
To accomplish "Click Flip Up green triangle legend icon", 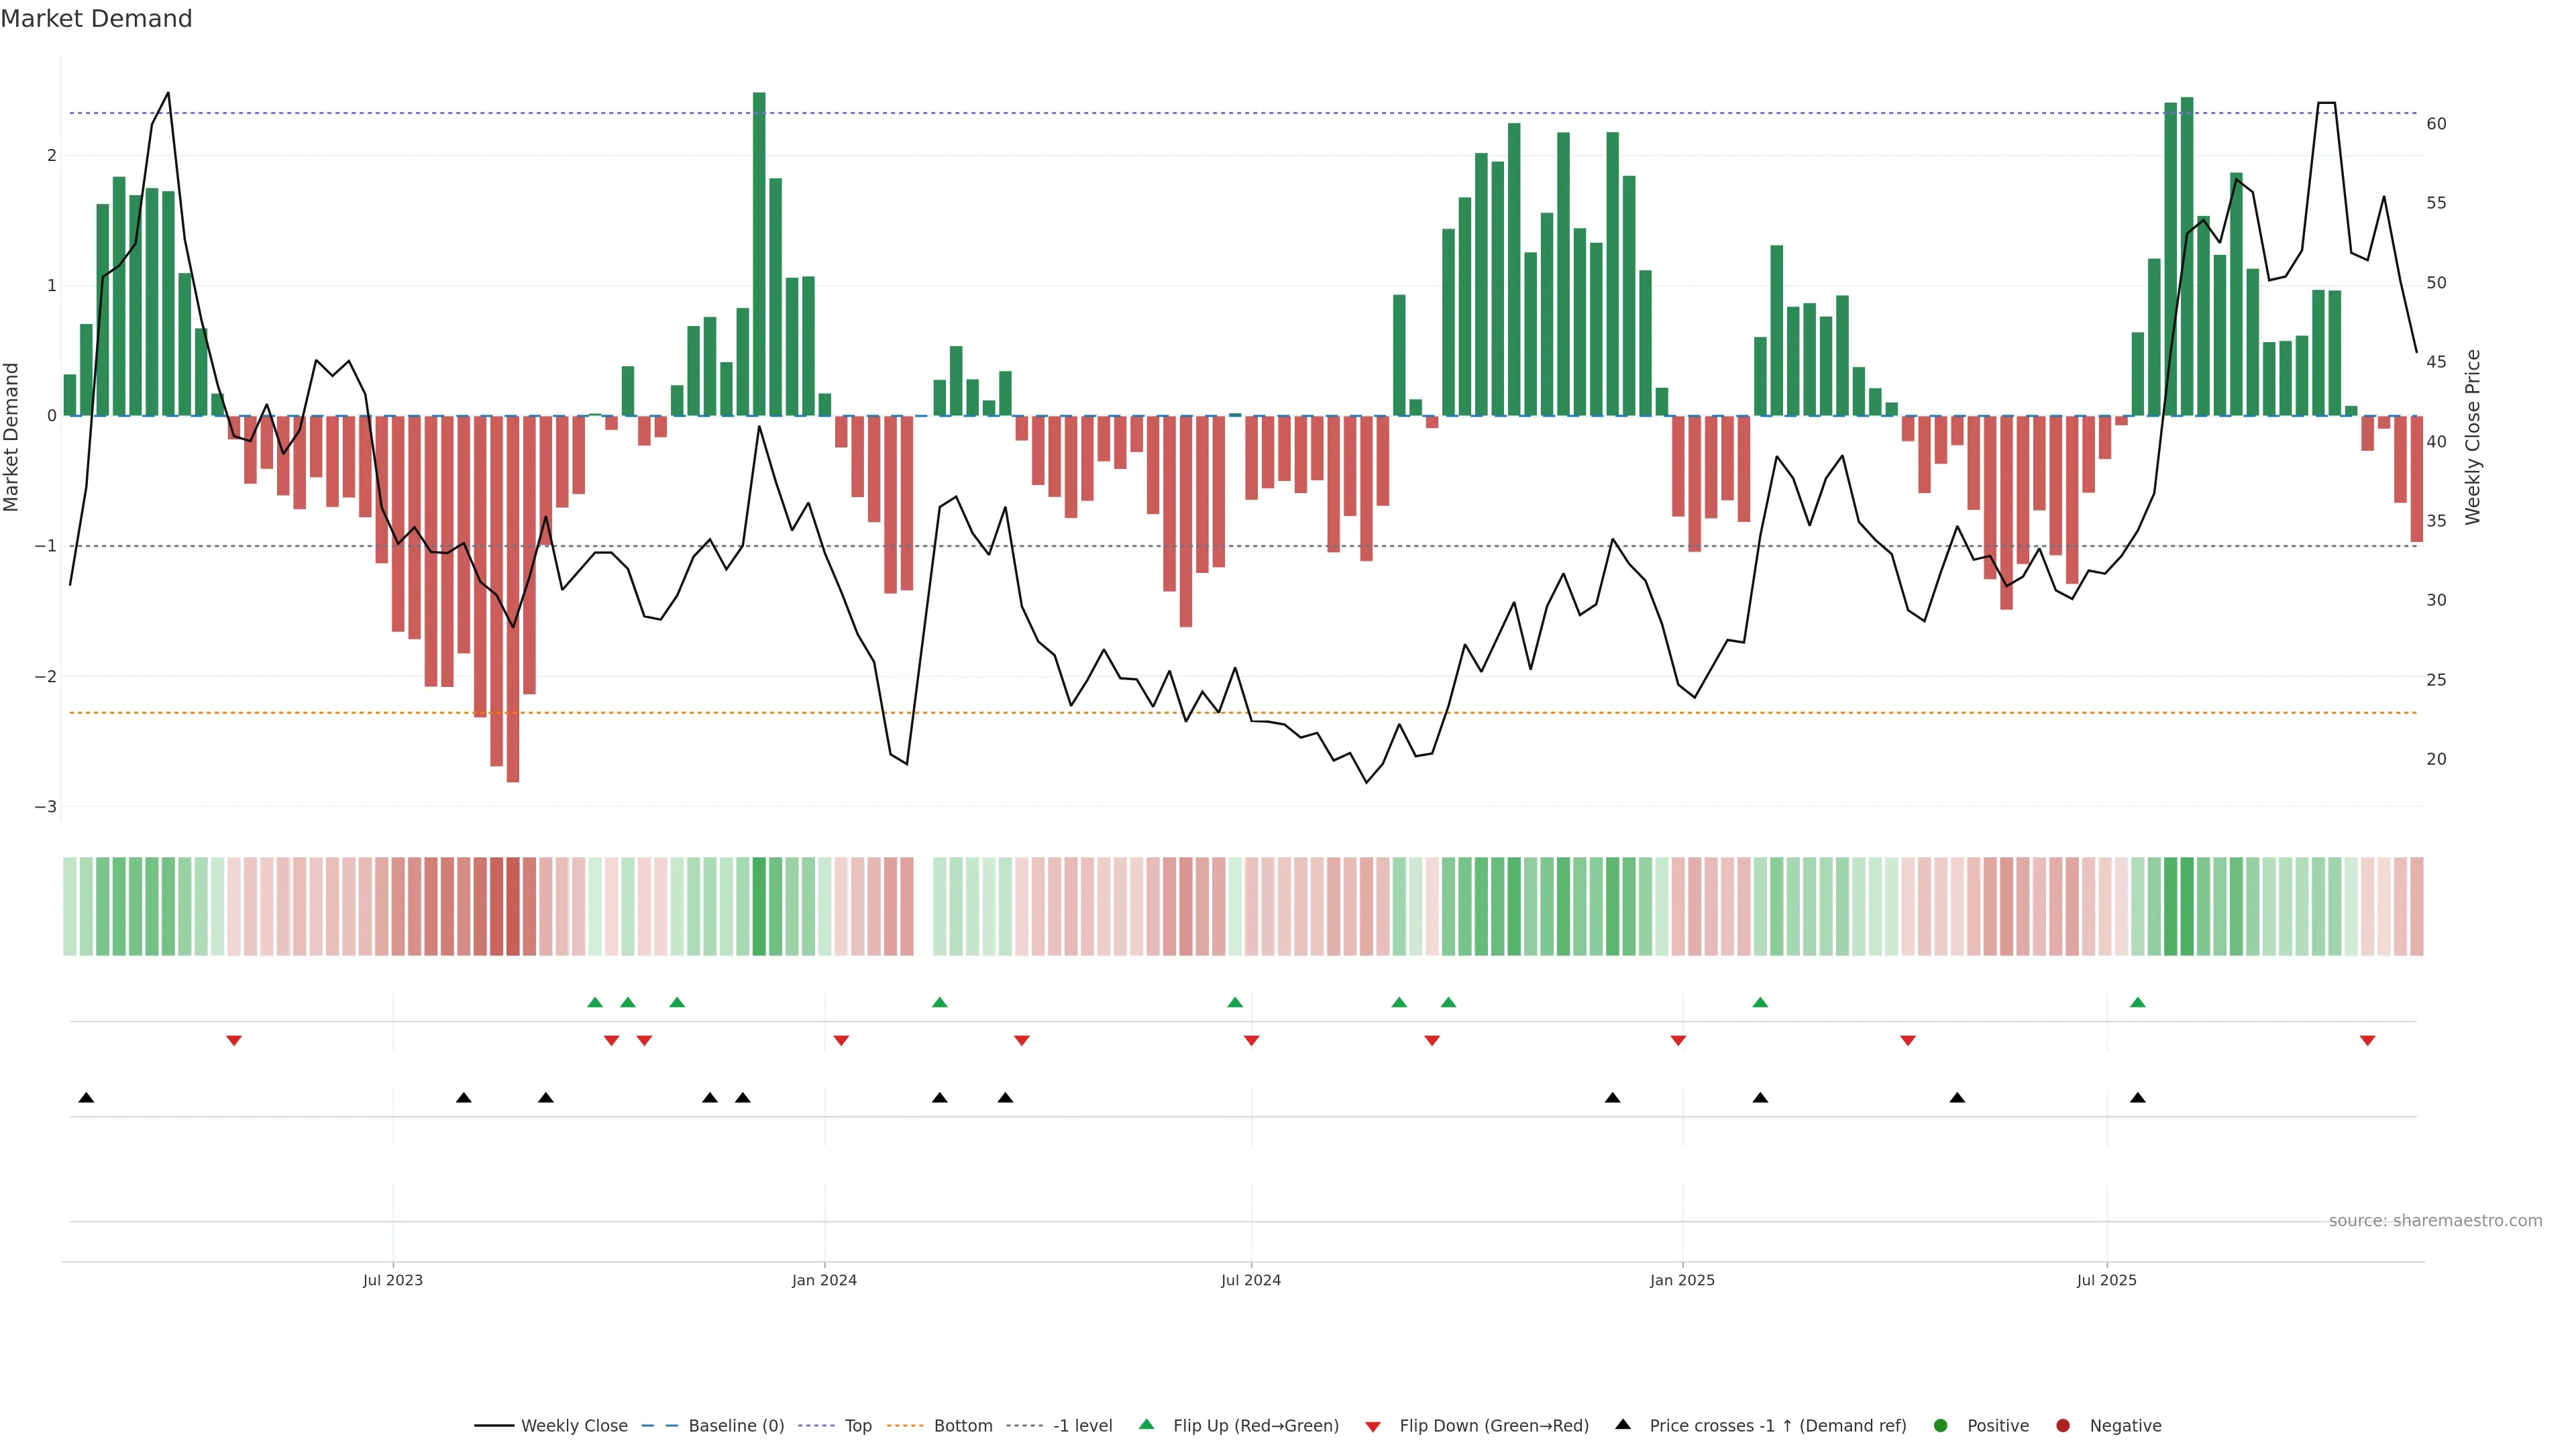I will pyautogui.click(x=1147, y=1424).
